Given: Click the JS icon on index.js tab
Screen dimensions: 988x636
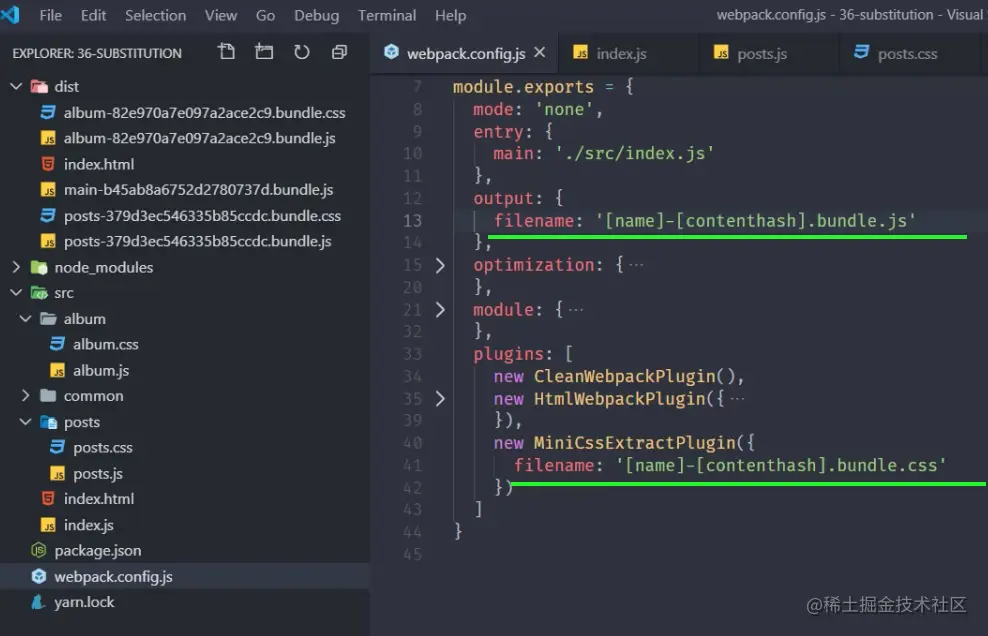Looking at the screenshot, I should pyautogui.click(x=581, y=53).
